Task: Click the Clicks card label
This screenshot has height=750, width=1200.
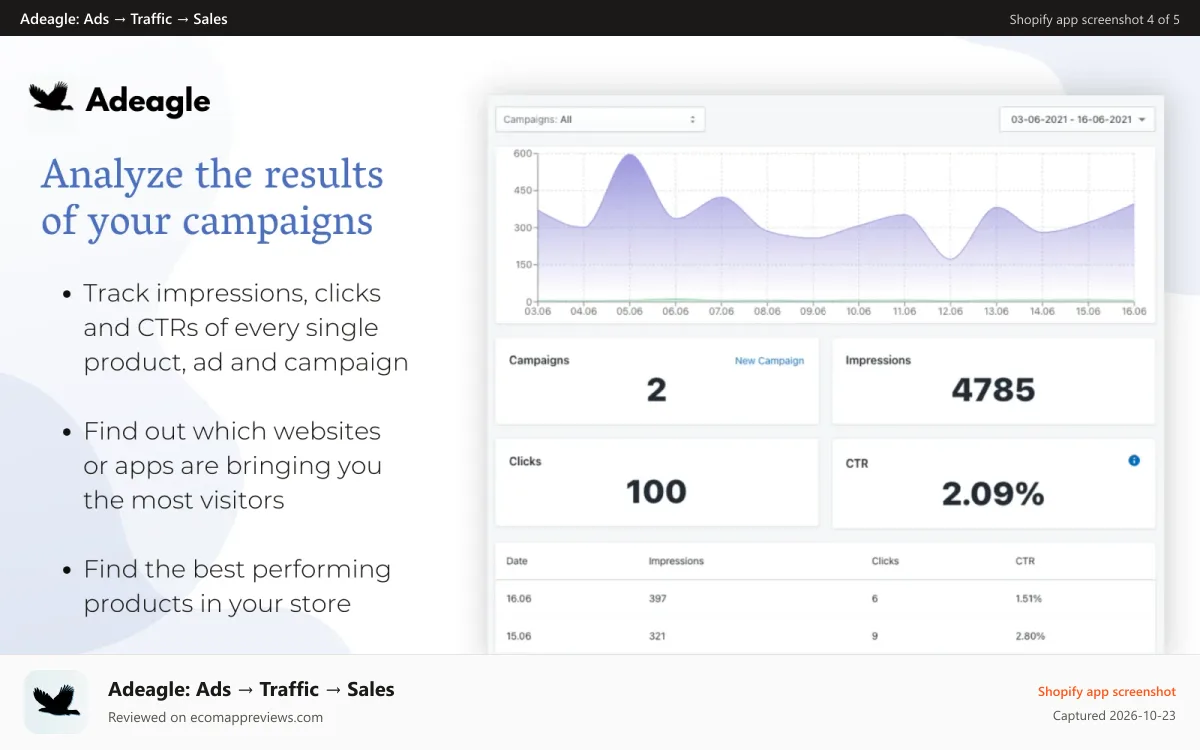Action: [525, 461]
